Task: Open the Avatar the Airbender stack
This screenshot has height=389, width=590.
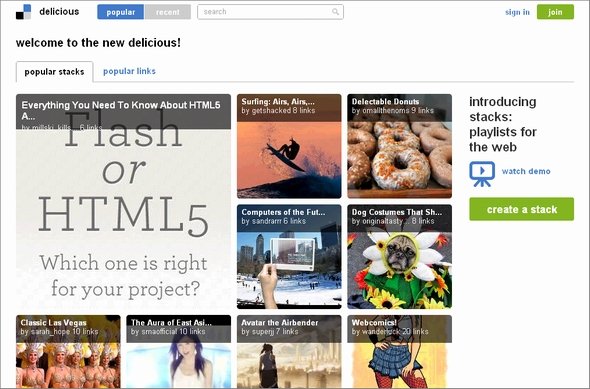Action: click(289, 352)
